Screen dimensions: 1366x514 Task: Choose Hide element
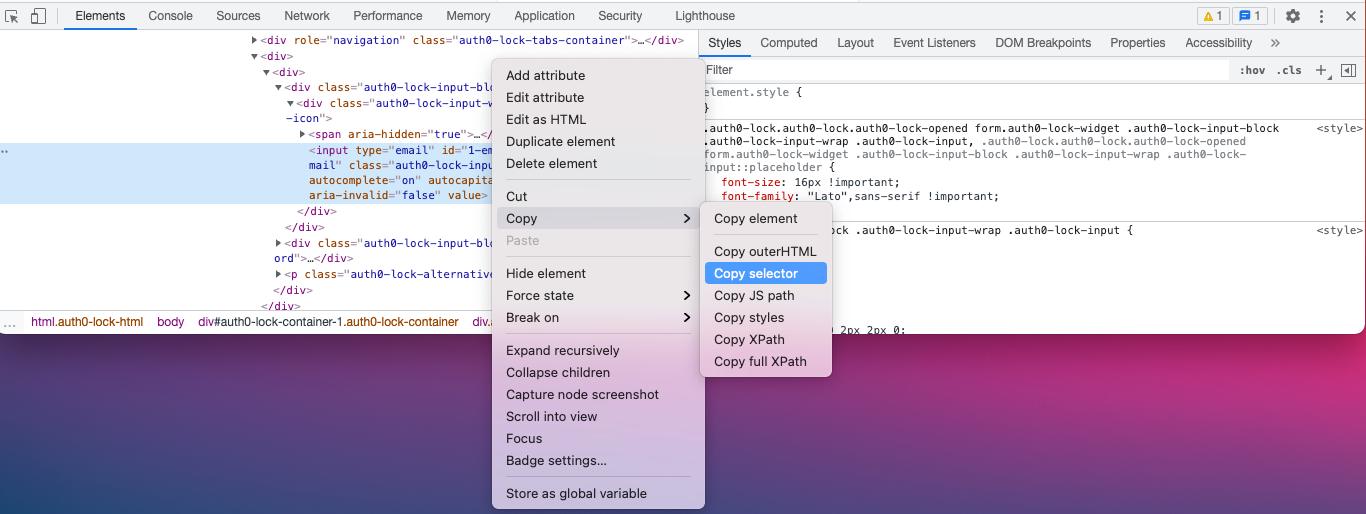coord(598,274)
